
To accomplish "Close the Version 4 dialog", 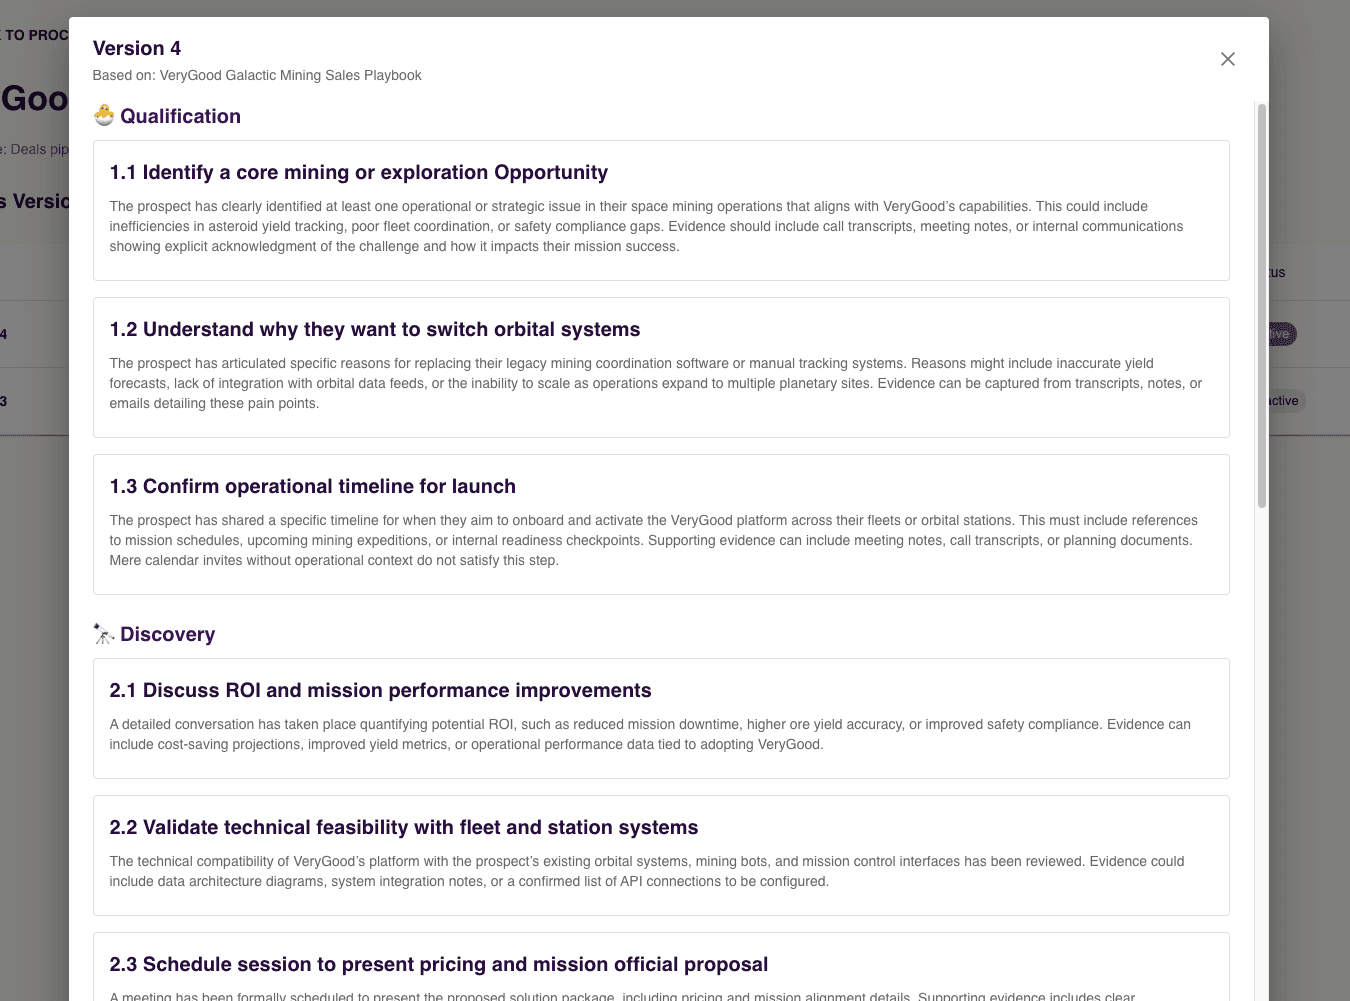I will tap(1228, 59).
